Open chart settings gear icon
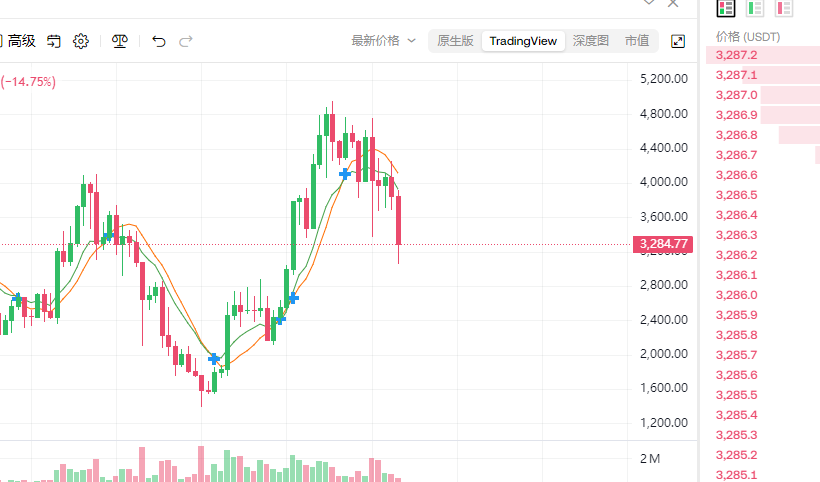 point(81,41)
